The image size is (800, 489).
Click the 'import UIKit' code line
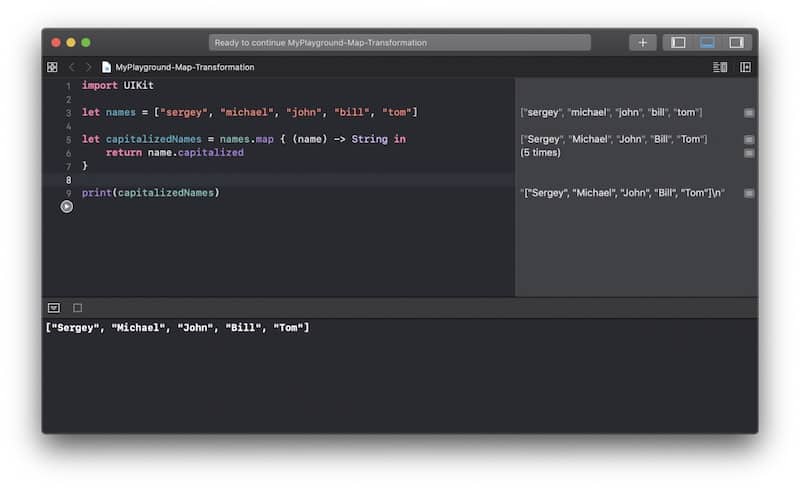coord(118,85)
